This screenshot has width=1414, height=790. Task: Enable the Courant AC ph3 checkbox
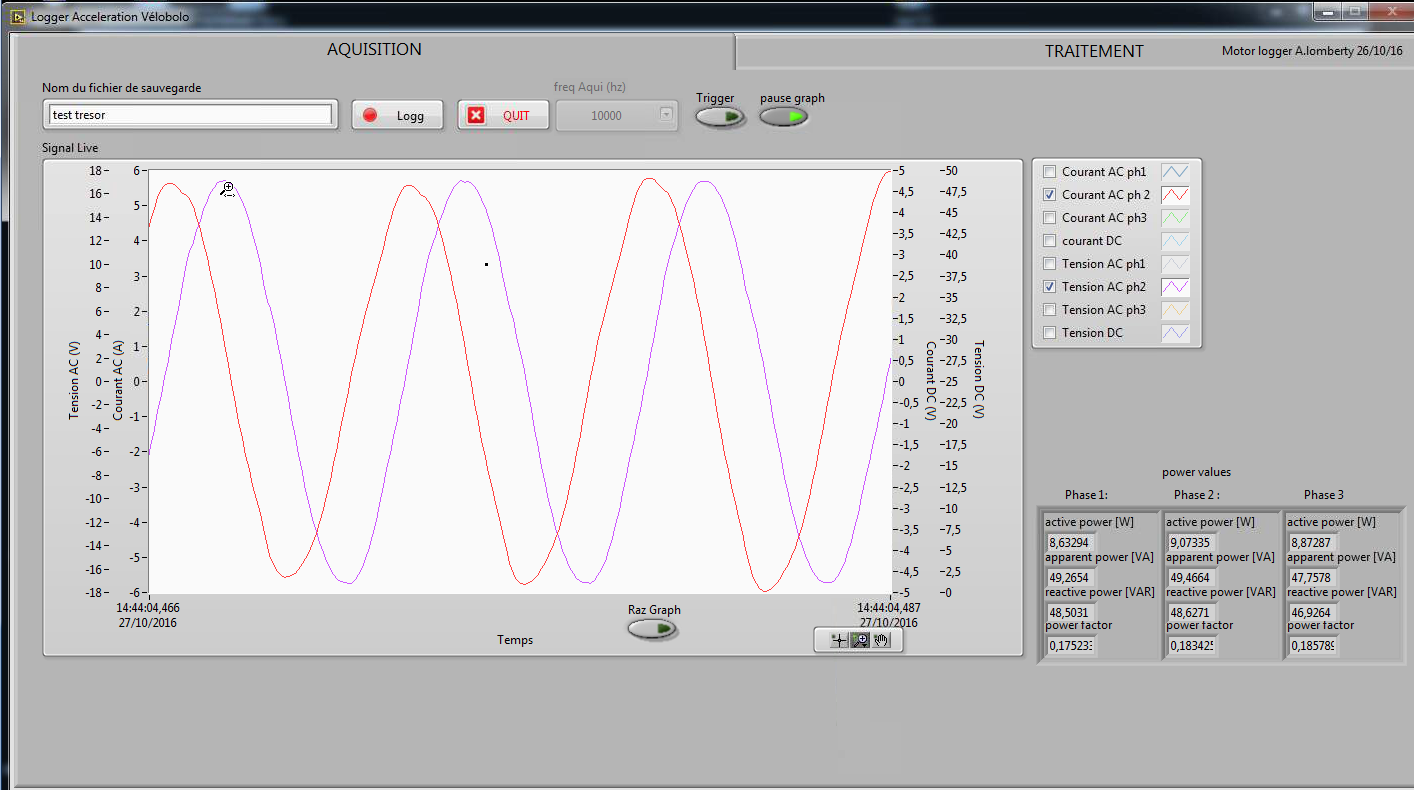coord(1049,218)
